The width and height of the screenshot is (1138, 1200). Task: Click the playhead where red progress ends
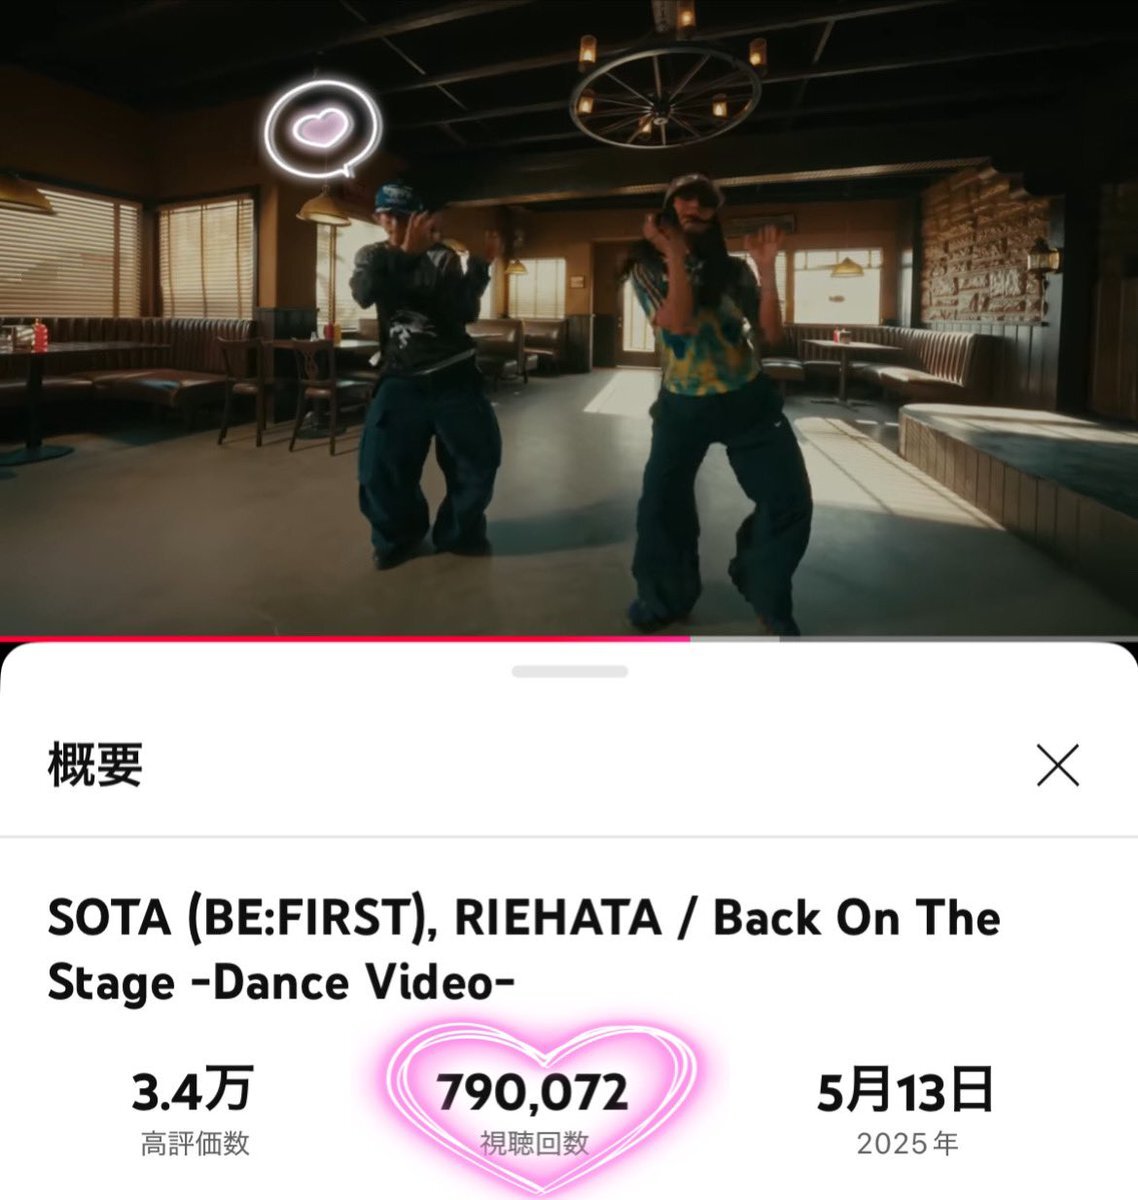point(689,638)
